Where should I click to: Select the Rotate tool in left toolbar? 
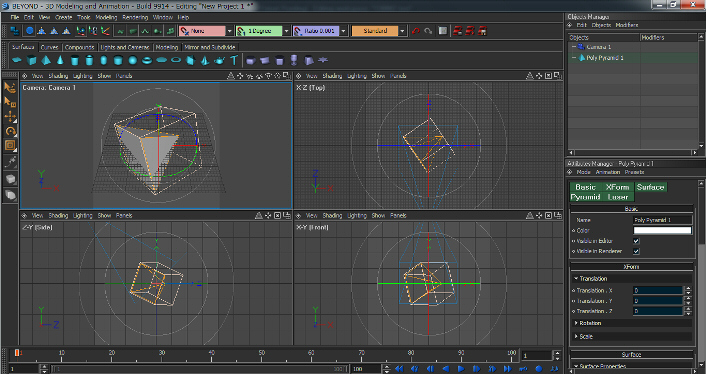[10, 131]
